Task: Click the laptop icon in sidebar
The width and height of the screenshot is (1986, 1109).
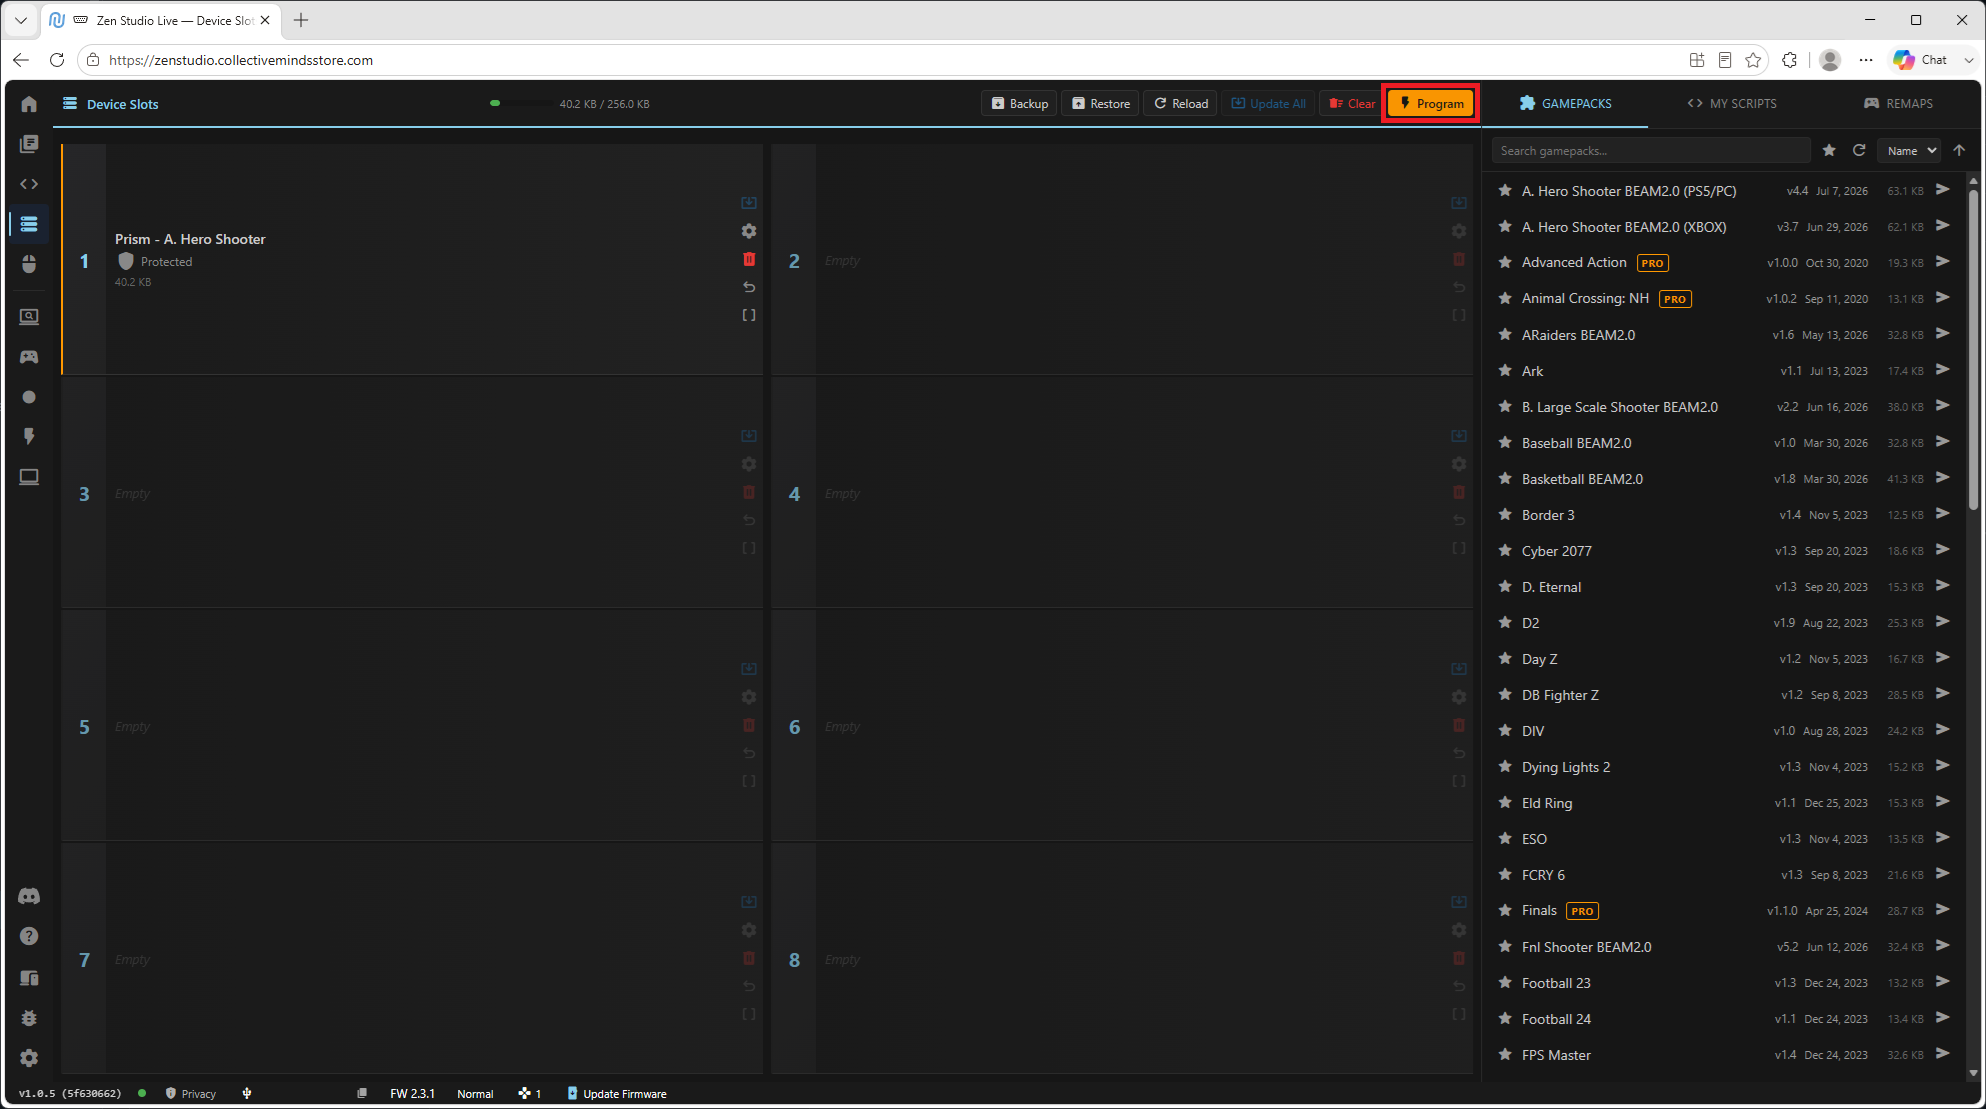Action: [x=29, y=477]
